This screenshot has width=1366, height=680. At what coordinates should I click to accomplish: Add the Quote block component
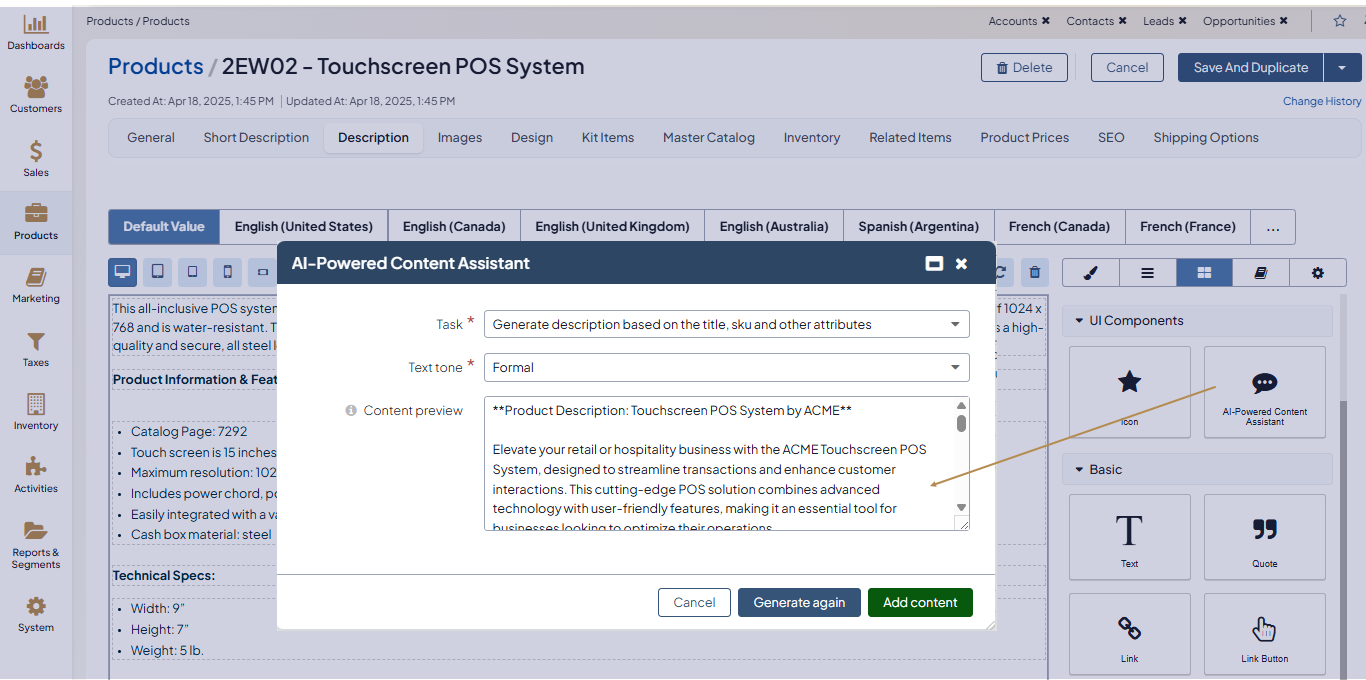(1264, 537)
